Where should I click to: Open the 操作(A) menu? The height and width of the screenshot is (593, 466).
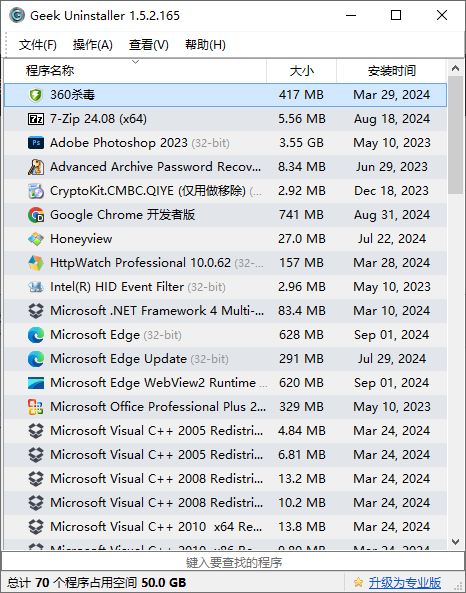[x=93, y=45]
